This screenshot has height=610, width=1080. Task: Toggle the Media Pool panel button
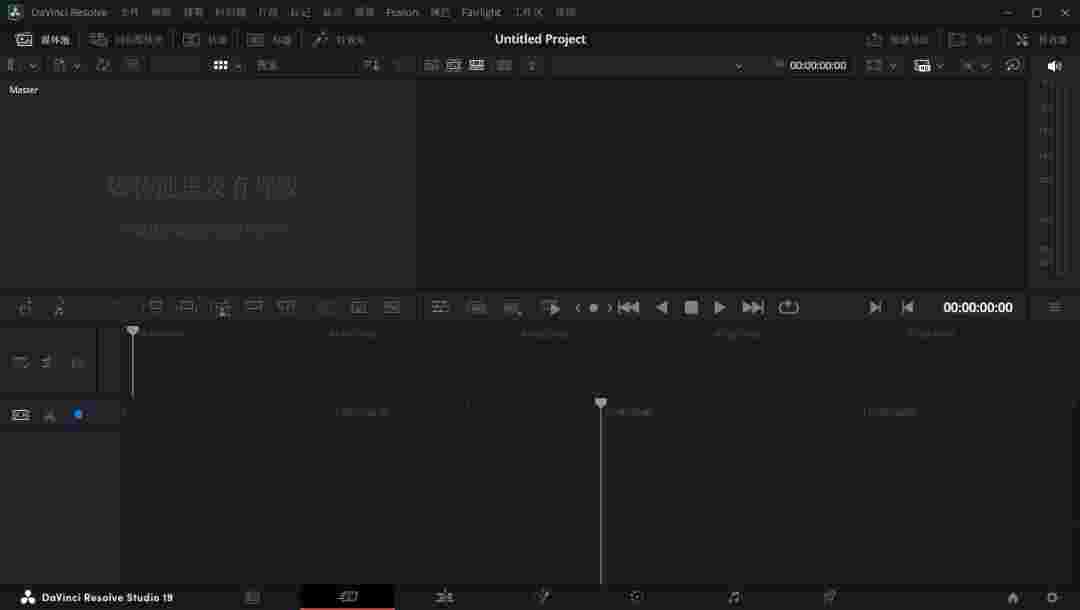pyautogui.click(x=43, y=40)
